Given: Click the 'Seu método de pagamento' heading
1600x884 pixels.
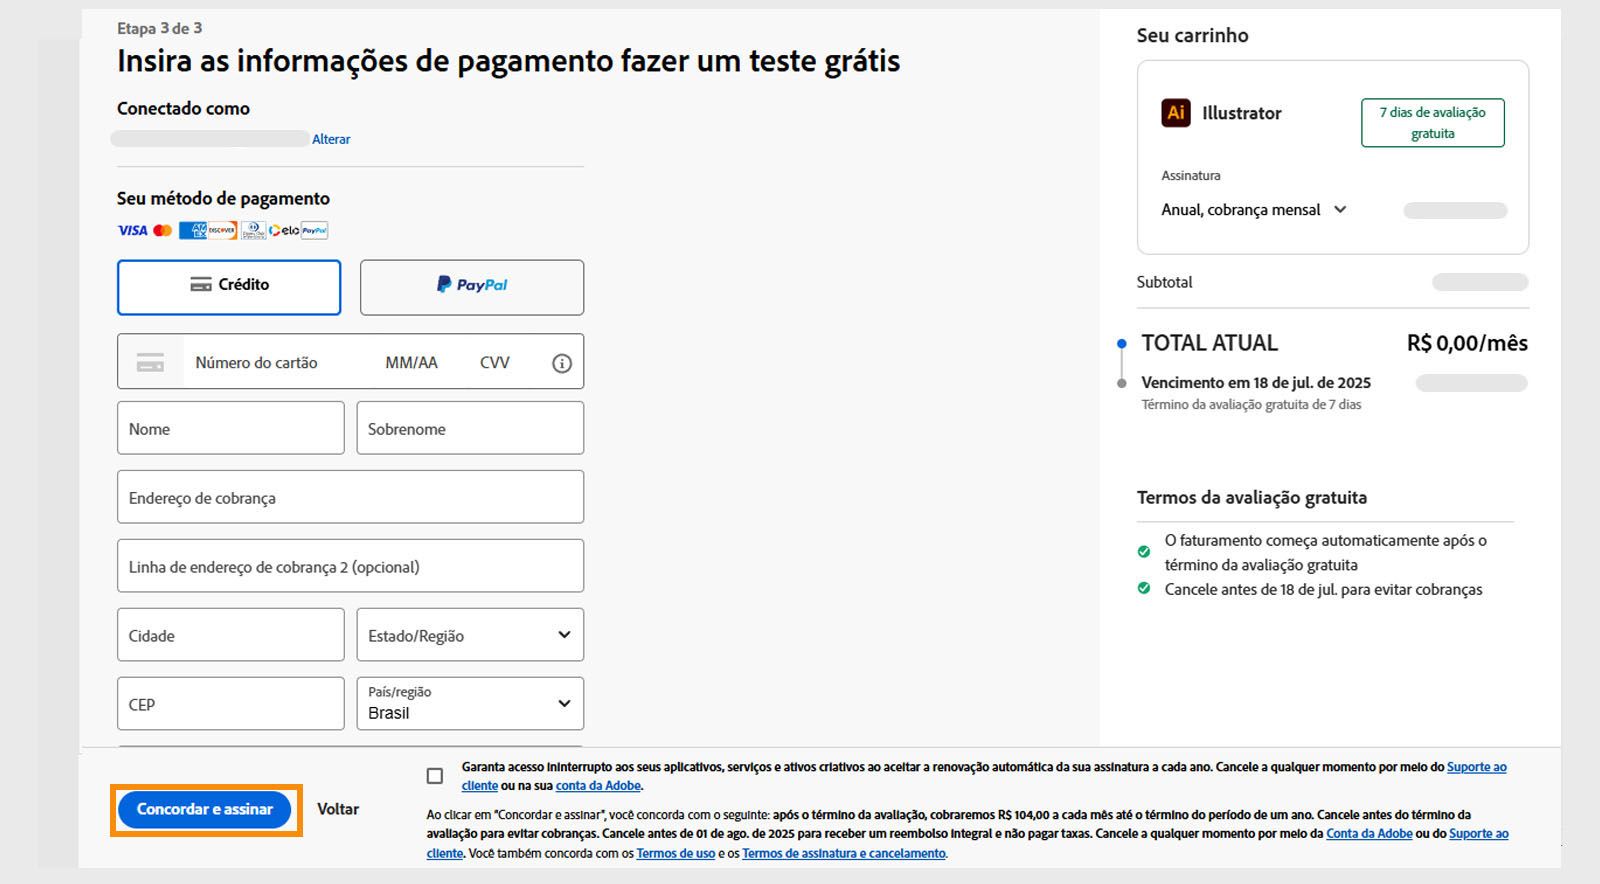Looking at the screenshot, I should (223, 198).
